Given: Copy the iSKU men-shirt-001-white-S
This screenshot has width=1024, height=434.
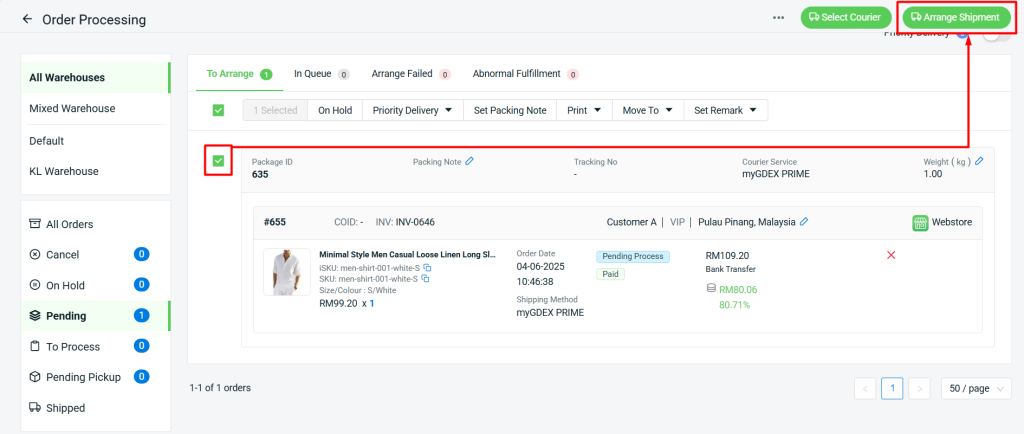Looking at the screenshot, I should (427, 268).
